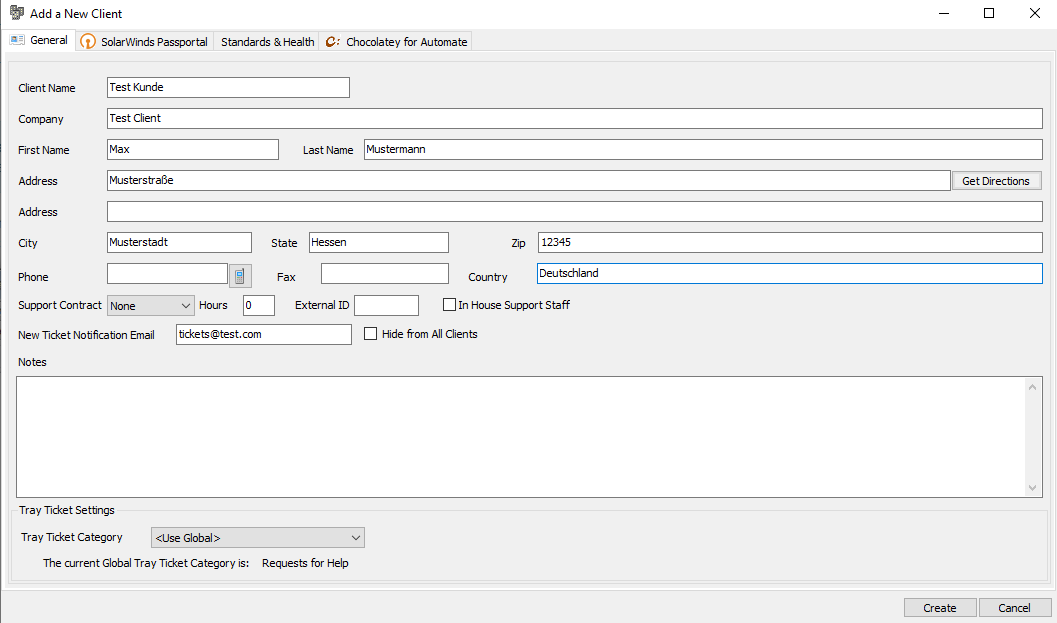Click the New Ticket Notification Email field
The width and height of the screenshot is (1057, 623).
tap(264, 335)
